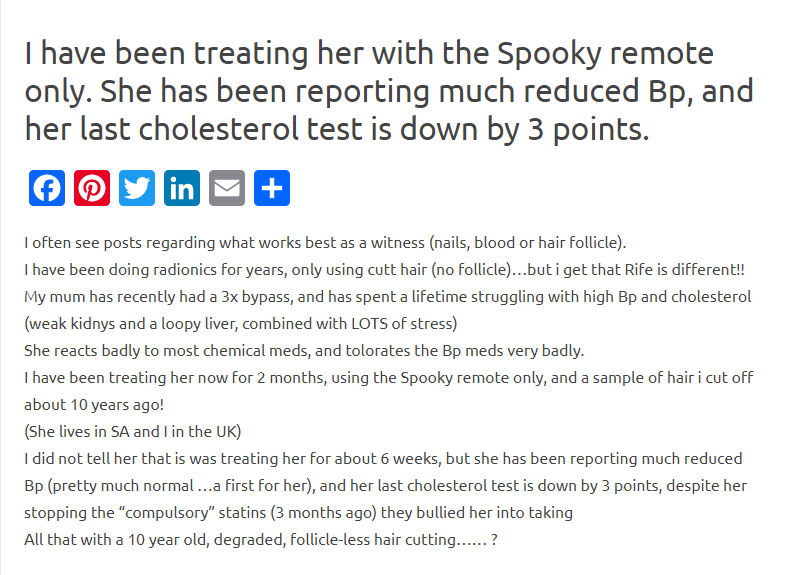Click the "She lives in SA" line

pyautogui.click(x=131, y=432)
